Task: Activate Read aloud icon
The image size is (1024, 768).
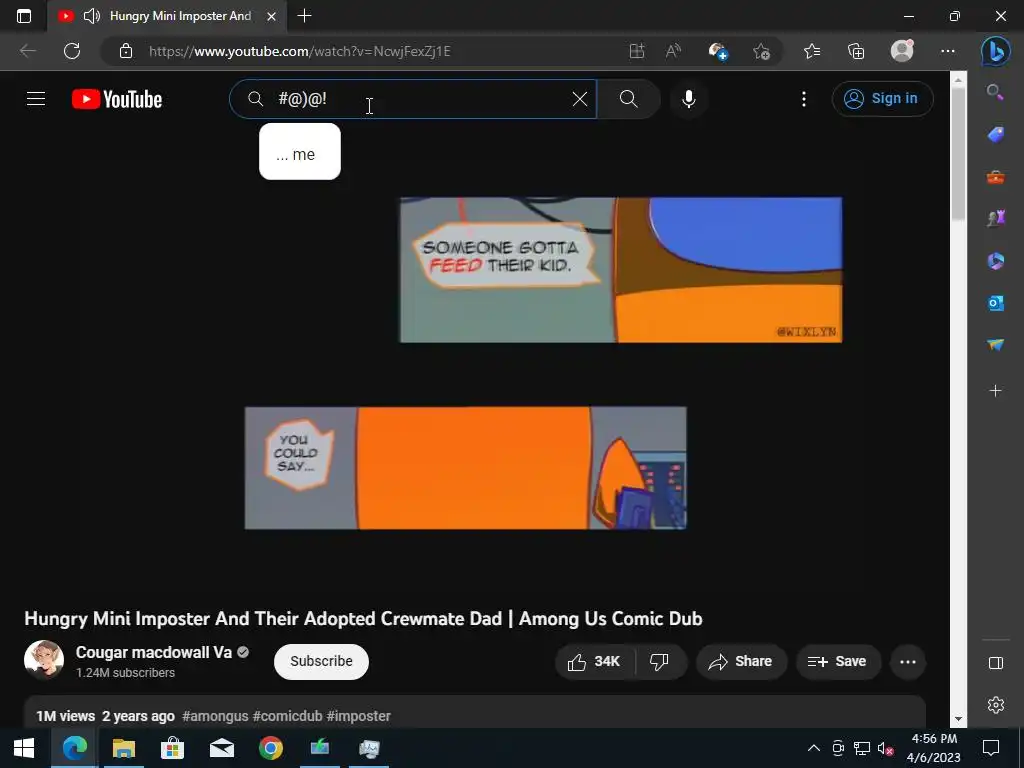Action: pyautogui.click(x=673, y=51)
